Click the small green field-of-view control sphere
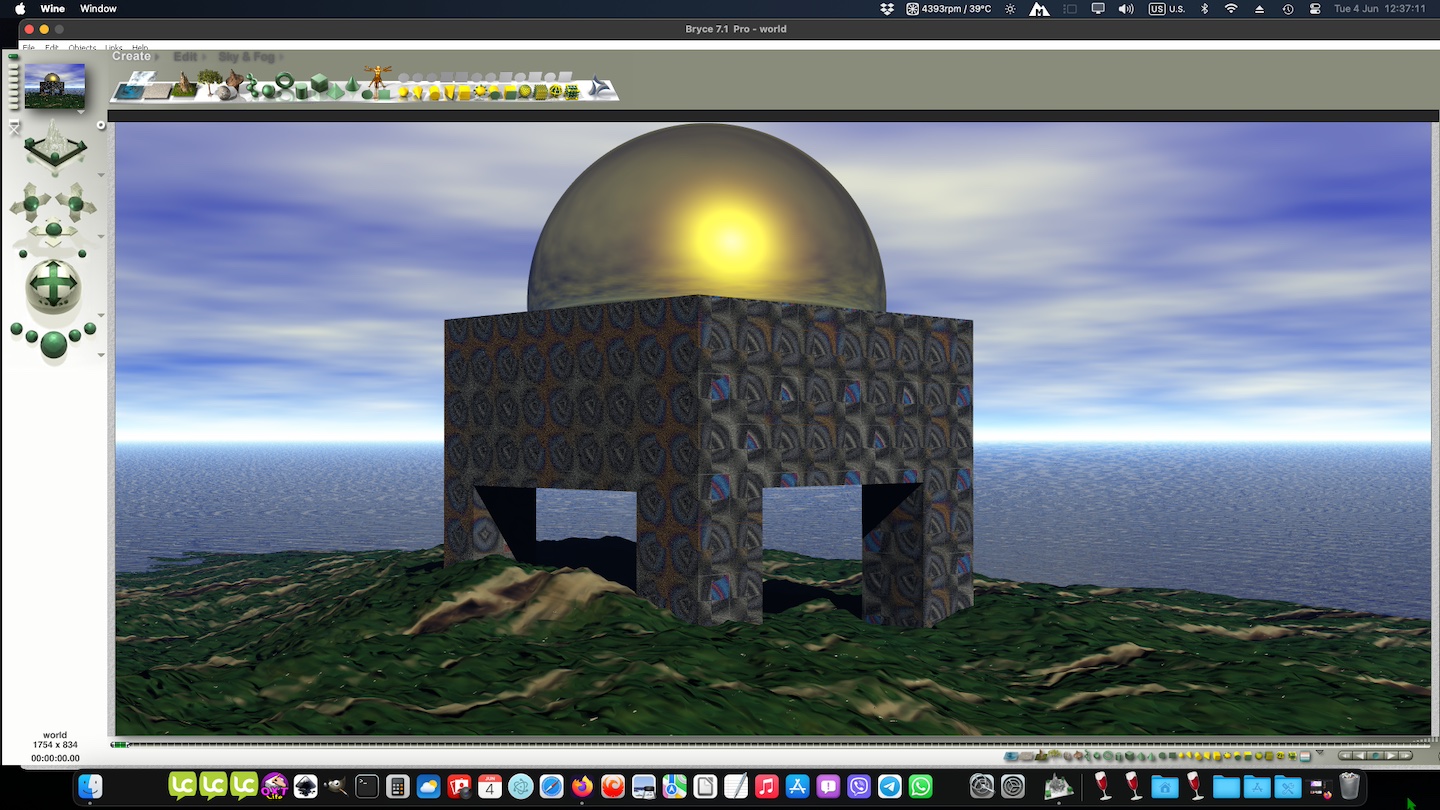This screenshot has width=1440, height=810. click(x=82, y=253)
